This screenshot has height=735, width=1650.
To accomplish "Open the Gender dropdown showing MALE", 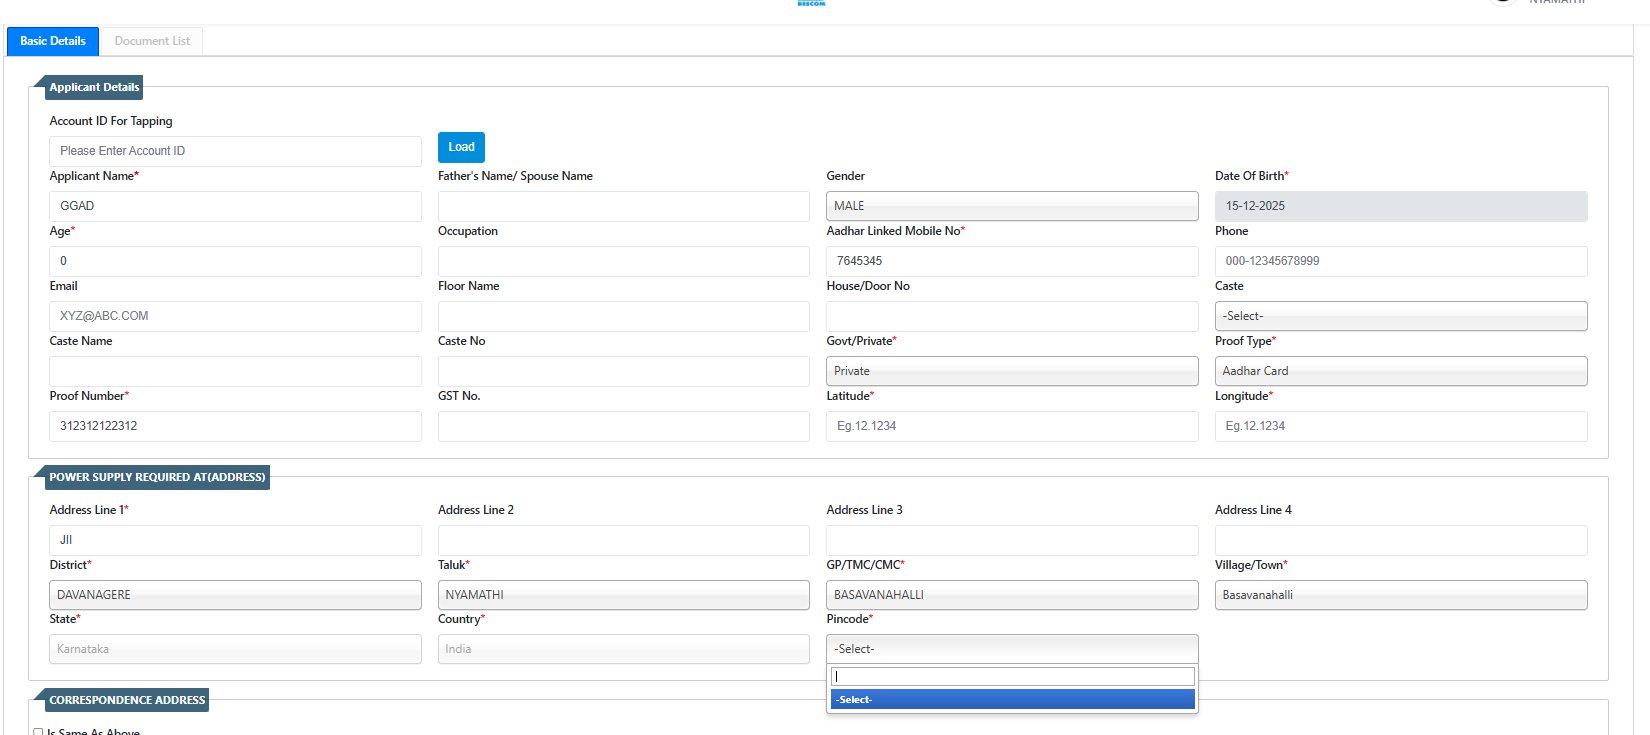I will tap(1011, 206).
